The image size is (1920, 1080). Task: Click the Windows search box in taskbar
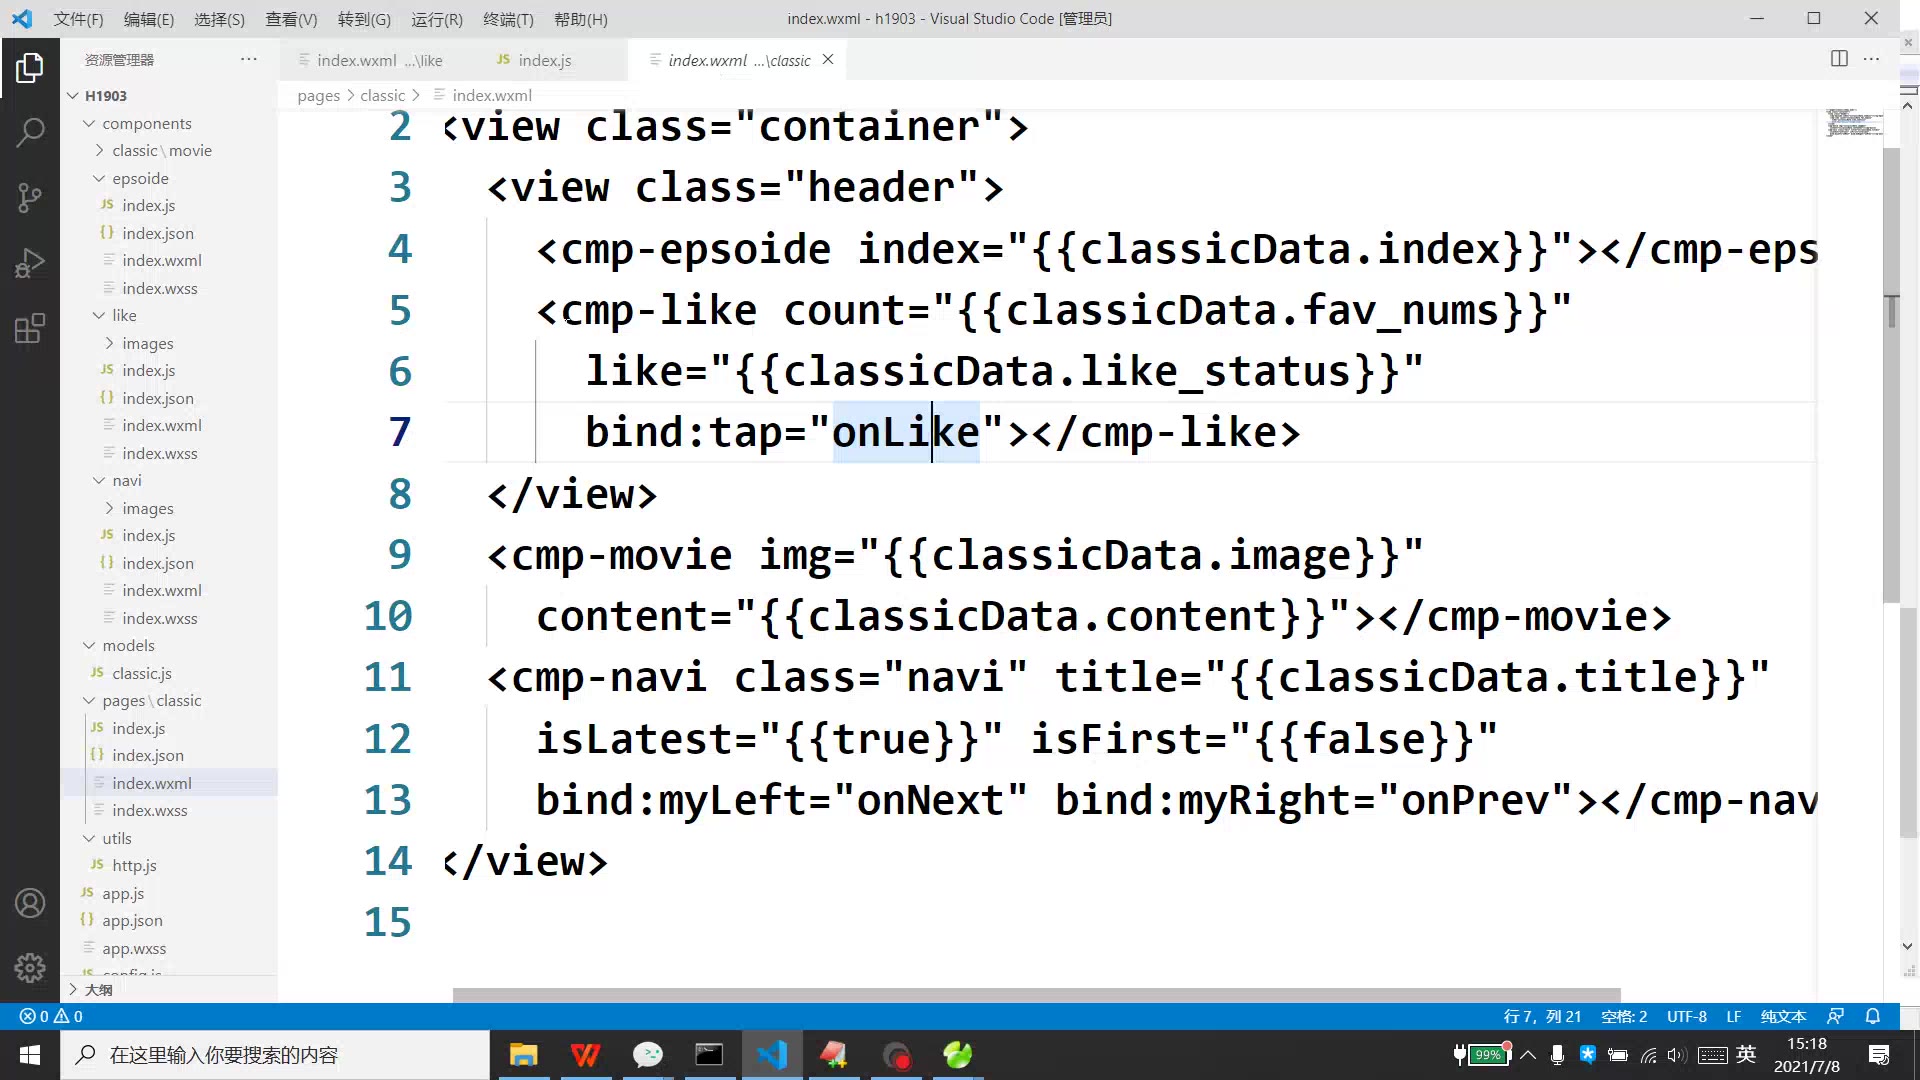click(x=275, y=1055)
